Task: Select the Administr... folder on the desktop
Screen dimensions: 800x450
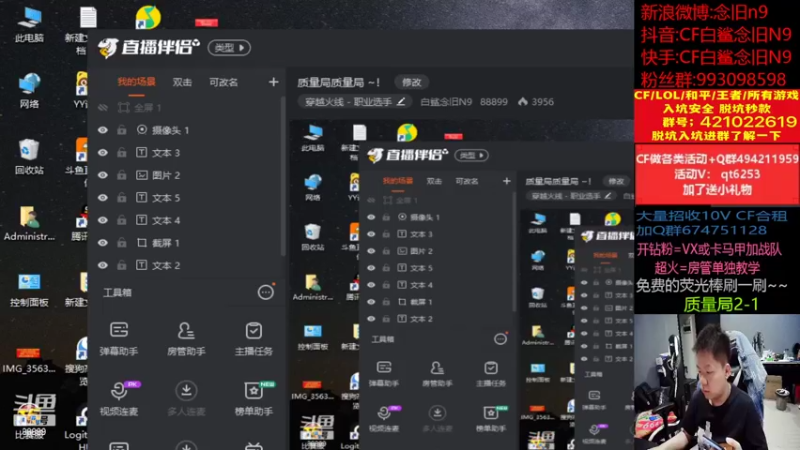Action: (29, 223)
